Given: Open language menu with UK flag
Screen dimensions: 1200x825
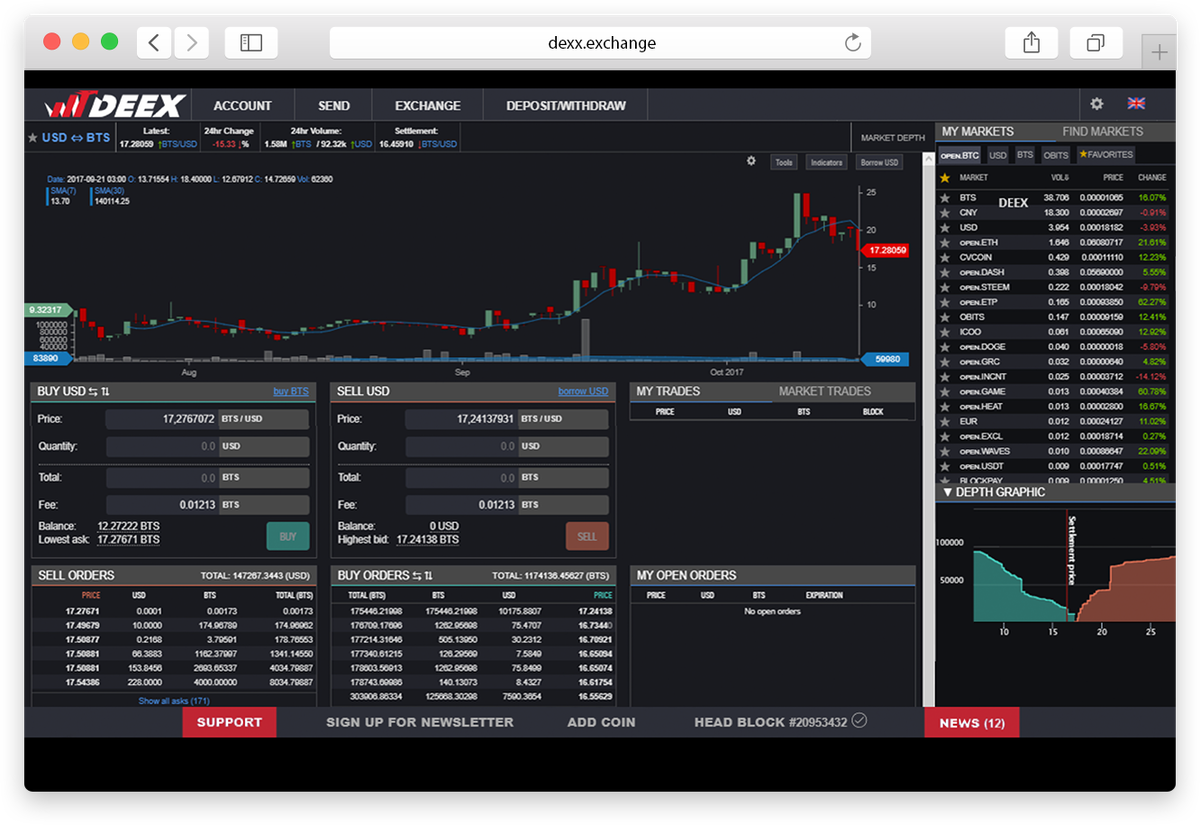Looking at the screenshot, I should pyautogui.click(x=1136, y=103).
